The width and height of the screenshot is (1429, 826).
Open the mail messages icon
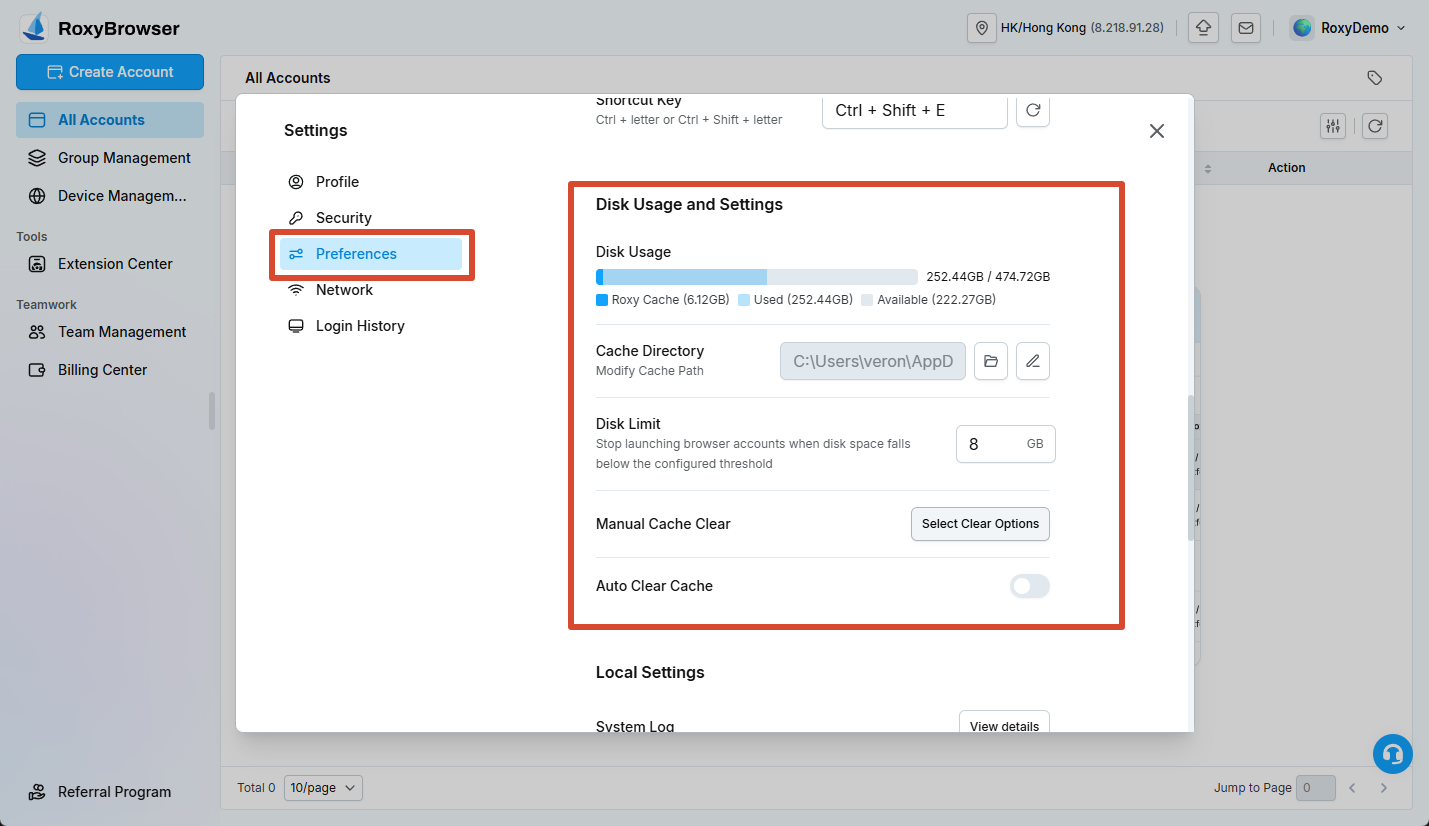[x=1246, y=28]
